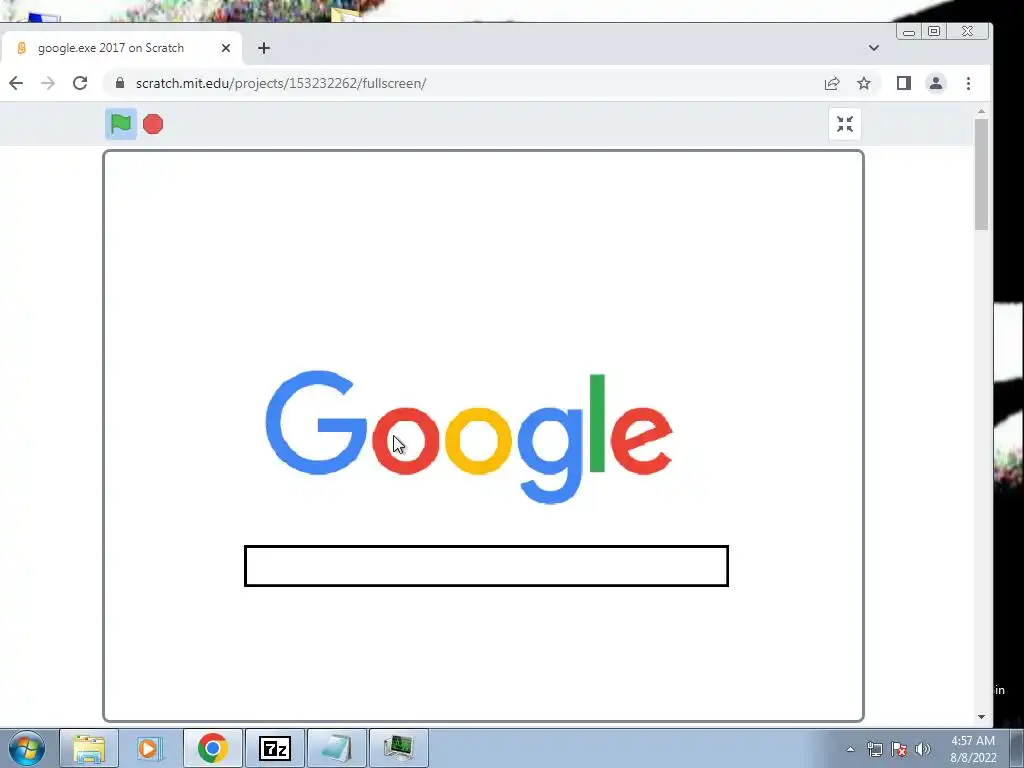Share this page using share icon

[x=831, y=83]
